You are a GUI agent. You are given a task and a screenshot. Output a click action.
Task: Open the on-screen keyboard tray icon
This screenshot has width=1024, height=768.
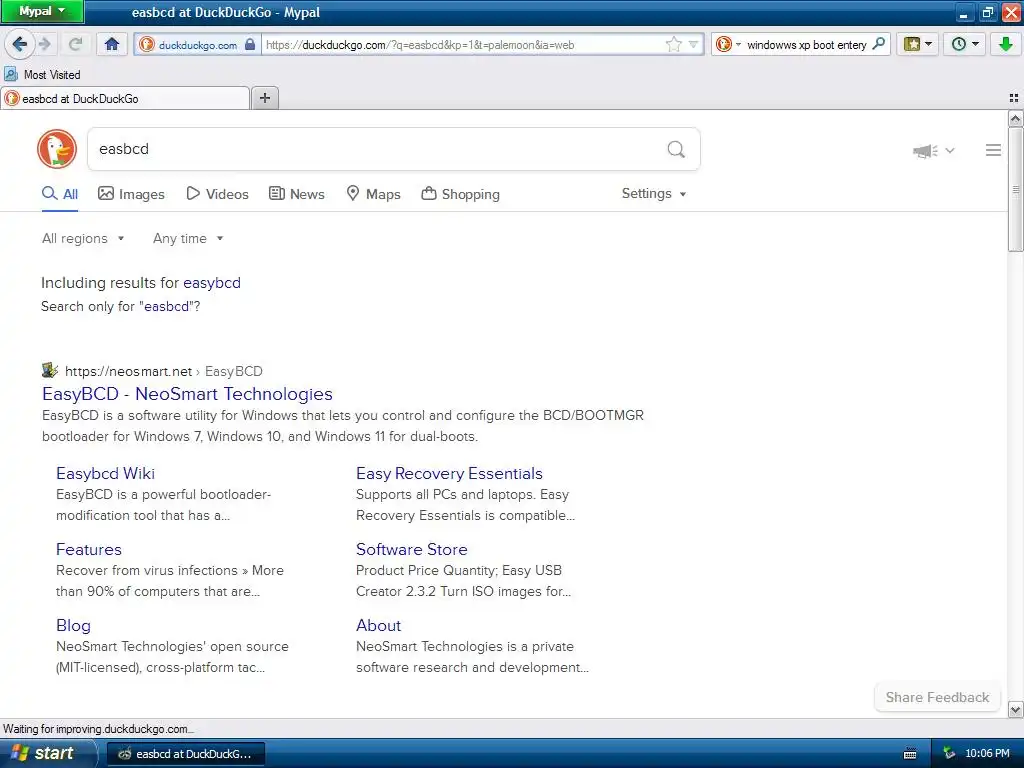pos(910,754)
